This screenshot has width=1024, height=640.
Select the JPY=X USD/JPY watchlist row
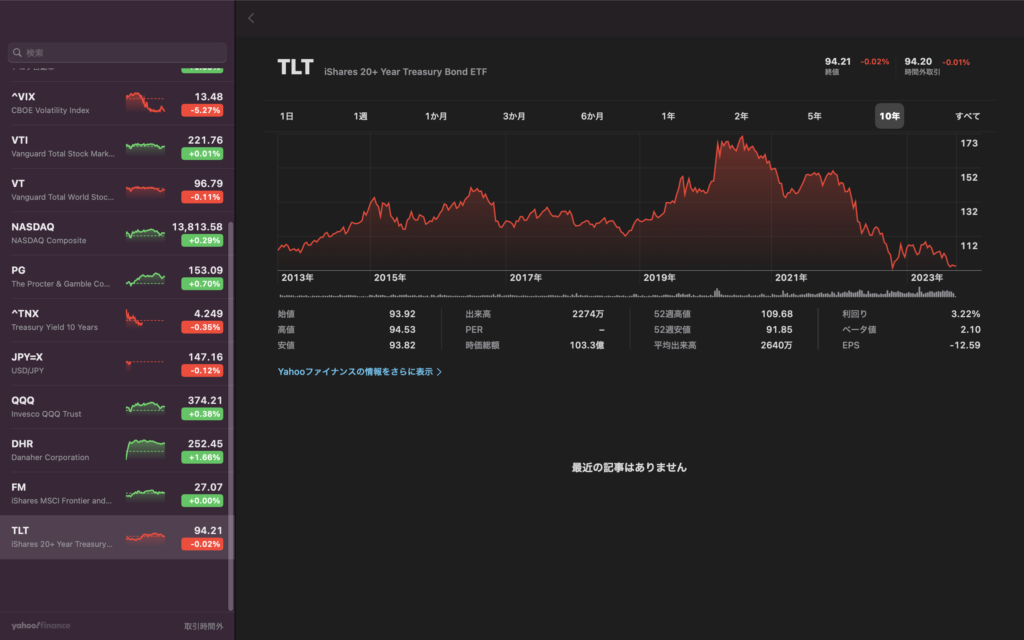tap(60, 363)
